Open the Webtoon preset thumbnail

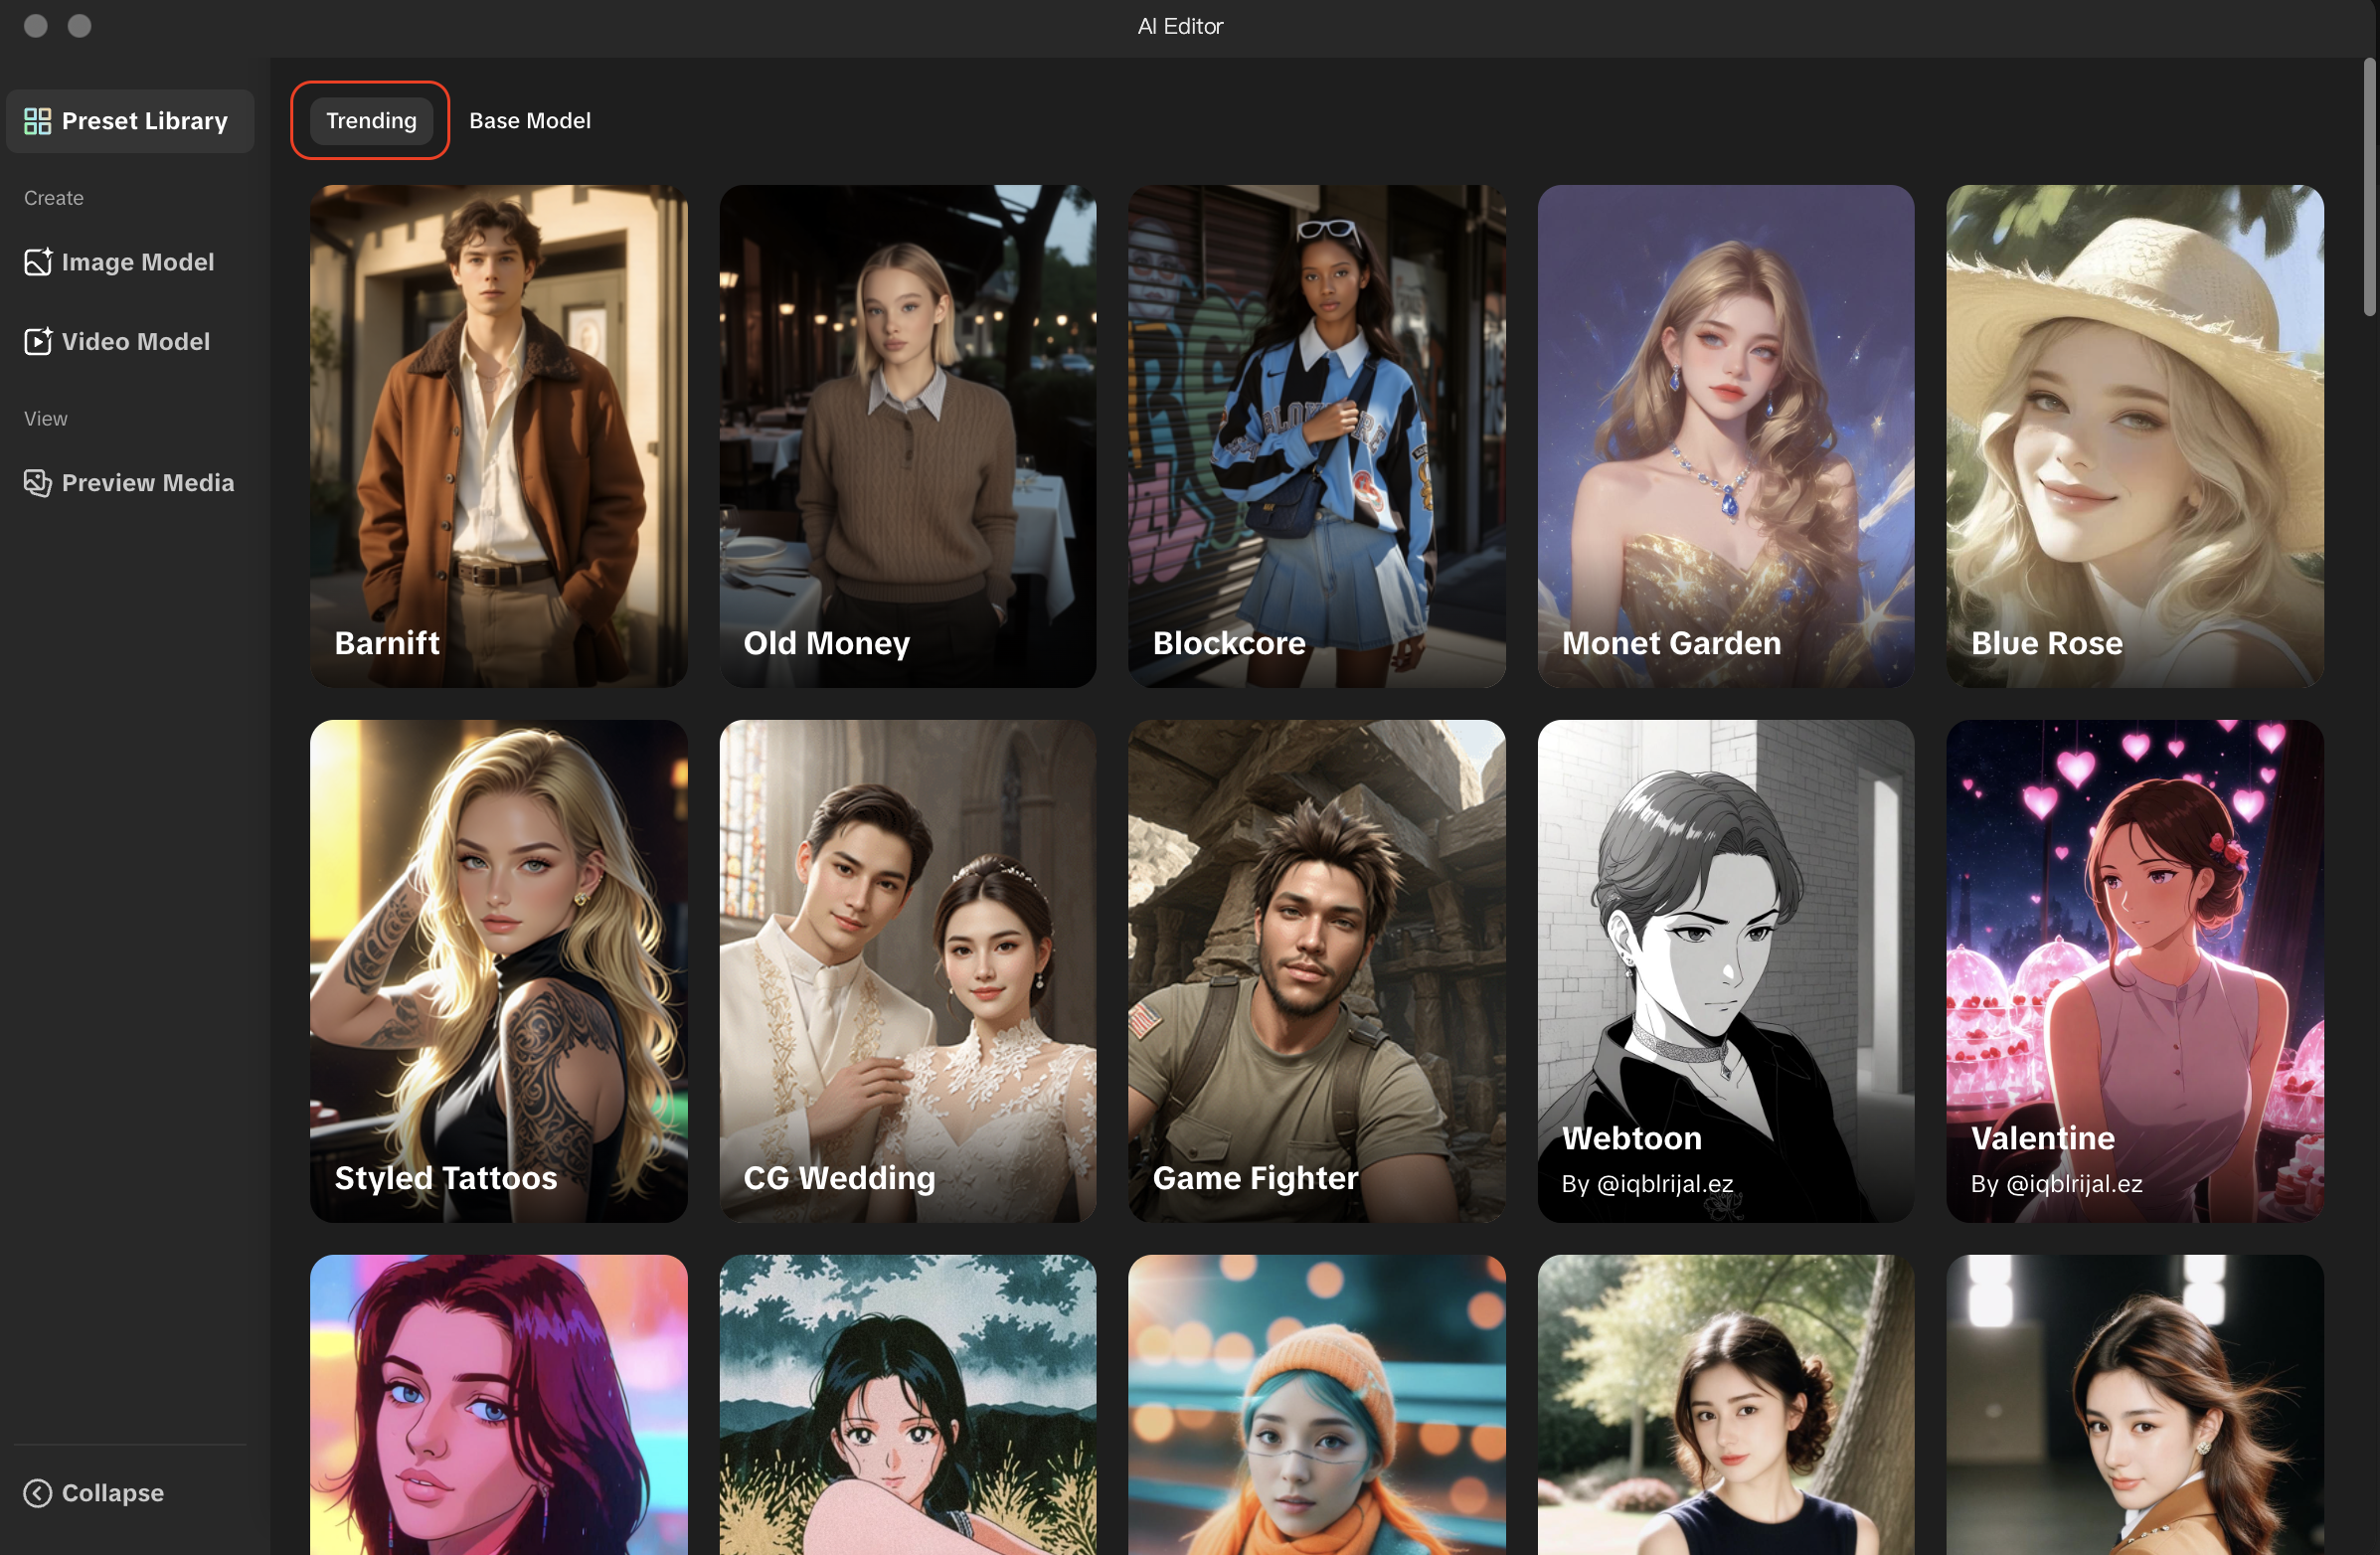pos(1726,971)
